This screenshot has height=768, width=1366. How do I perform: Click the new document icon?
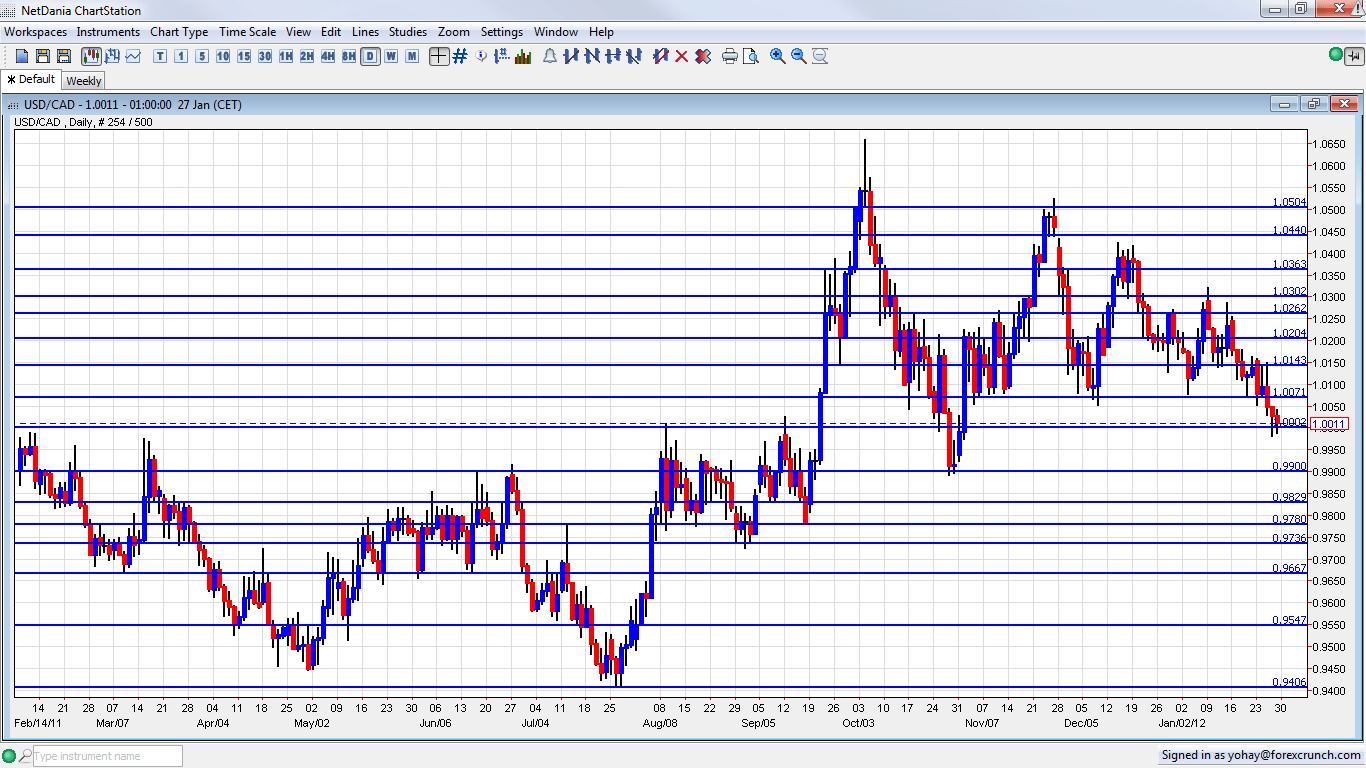pyautogui.click(x=22, y=56)
